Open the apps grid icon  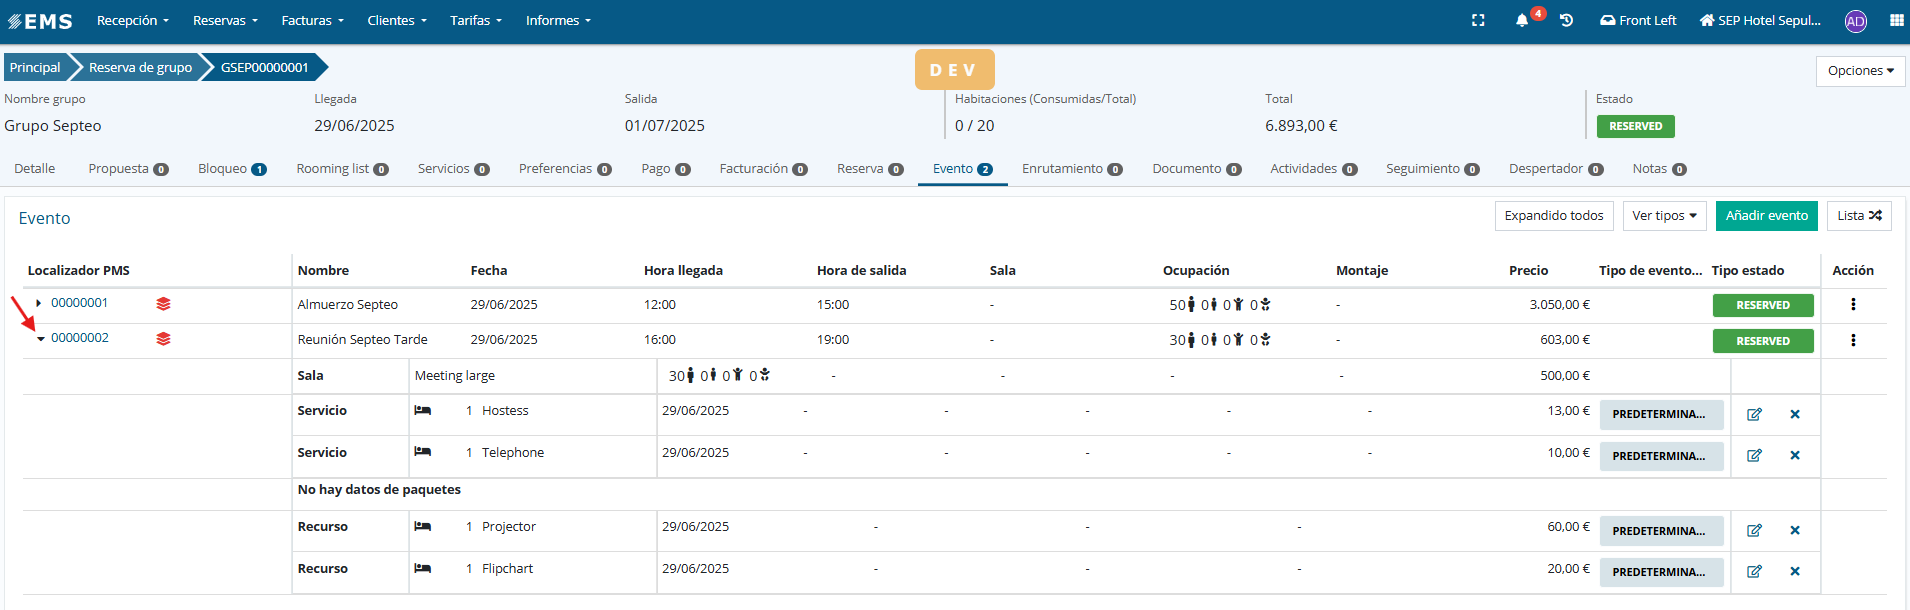pos(1896,20)
